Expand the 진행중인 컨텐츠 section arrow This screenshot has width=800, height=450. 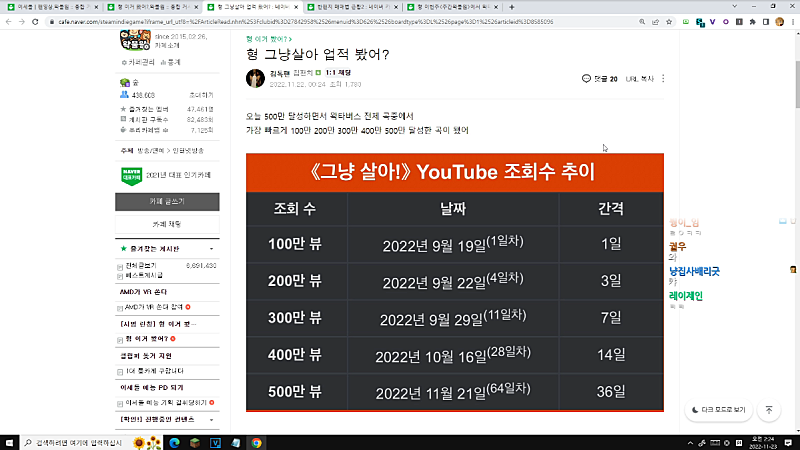click(211, 417)
